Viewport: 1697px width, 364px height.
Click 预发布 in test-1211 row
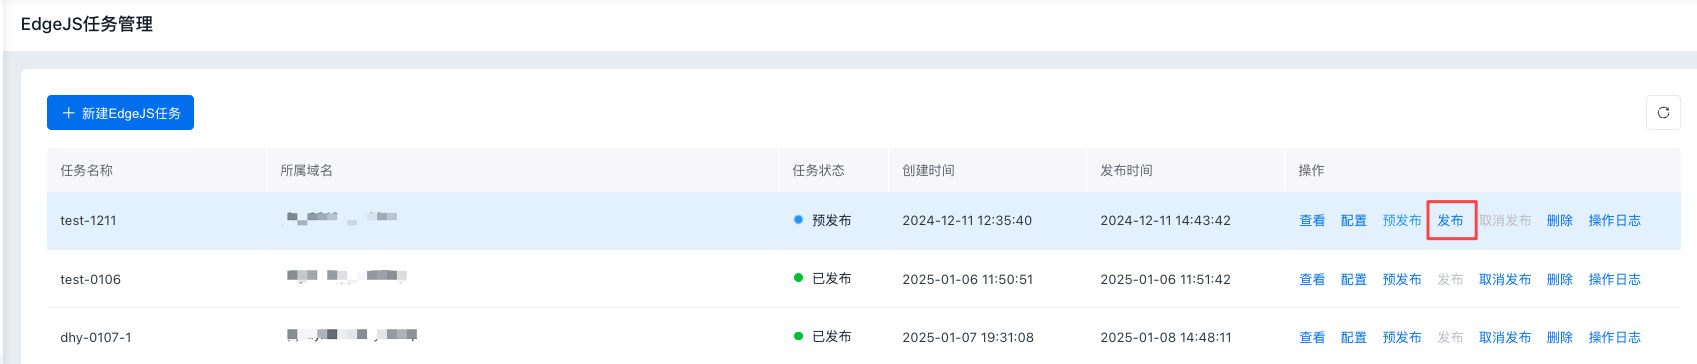(1402, 221)
